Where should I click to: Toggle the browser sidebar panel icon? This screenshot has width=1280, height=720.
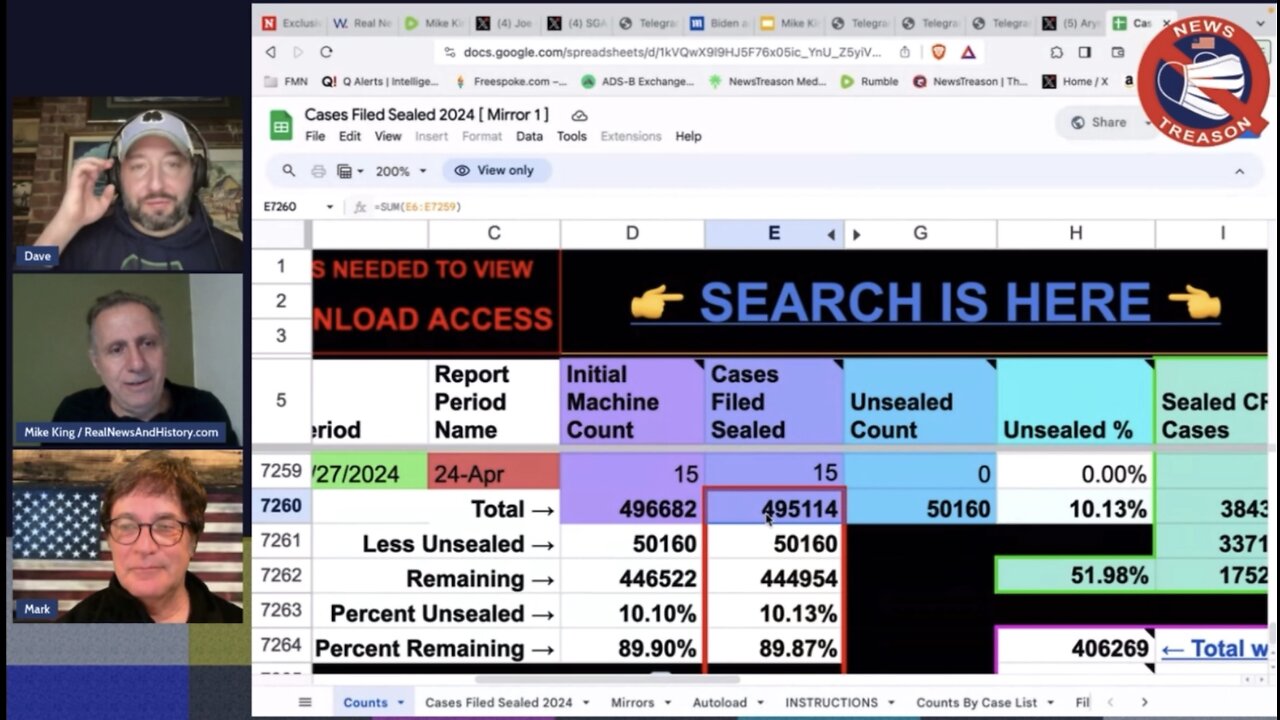coord(1085,52)
